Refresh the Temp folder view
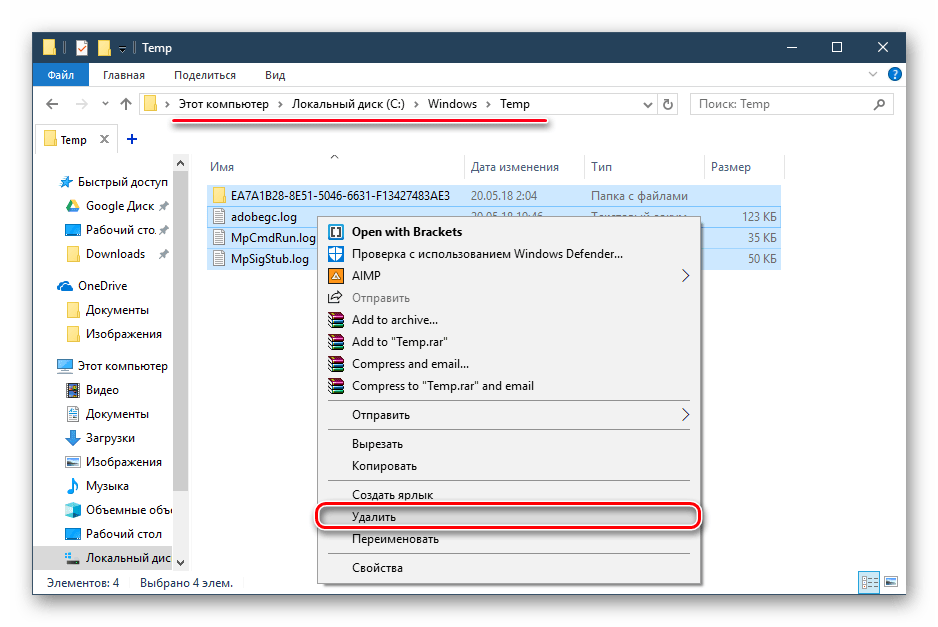Viewport: 938px width, 627px height. pyautogui.click(x=668, y=104)
